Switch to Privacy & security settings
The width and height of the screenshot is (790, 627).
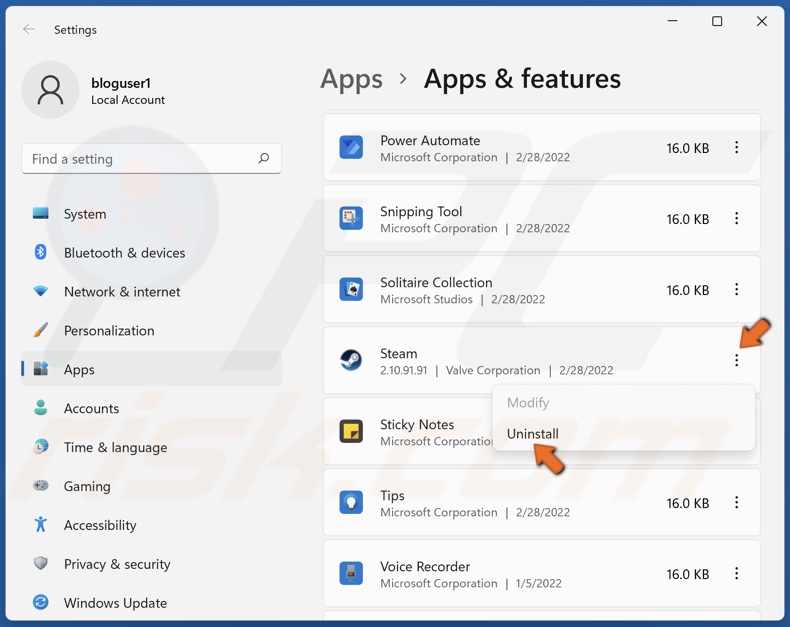click(151, 563)
